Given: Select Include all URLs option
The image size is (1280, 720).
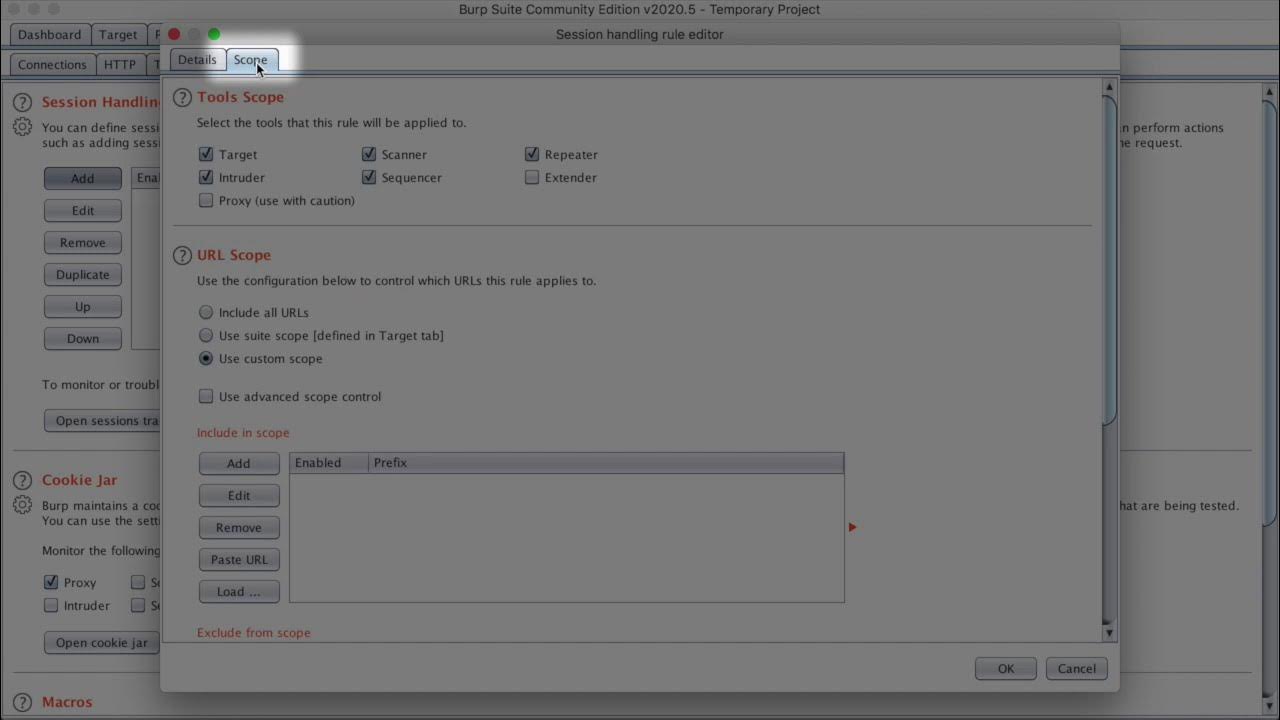Looking at the screenshot, I should point(206,312).
